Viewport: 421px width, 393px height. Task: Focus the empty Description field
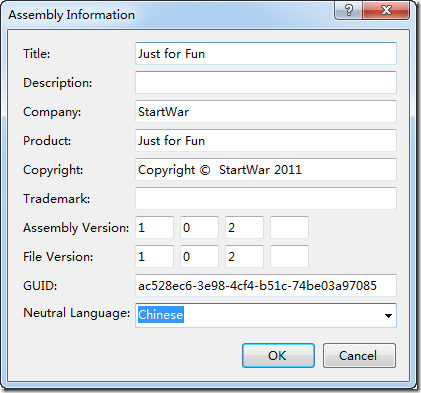[266, 82]
